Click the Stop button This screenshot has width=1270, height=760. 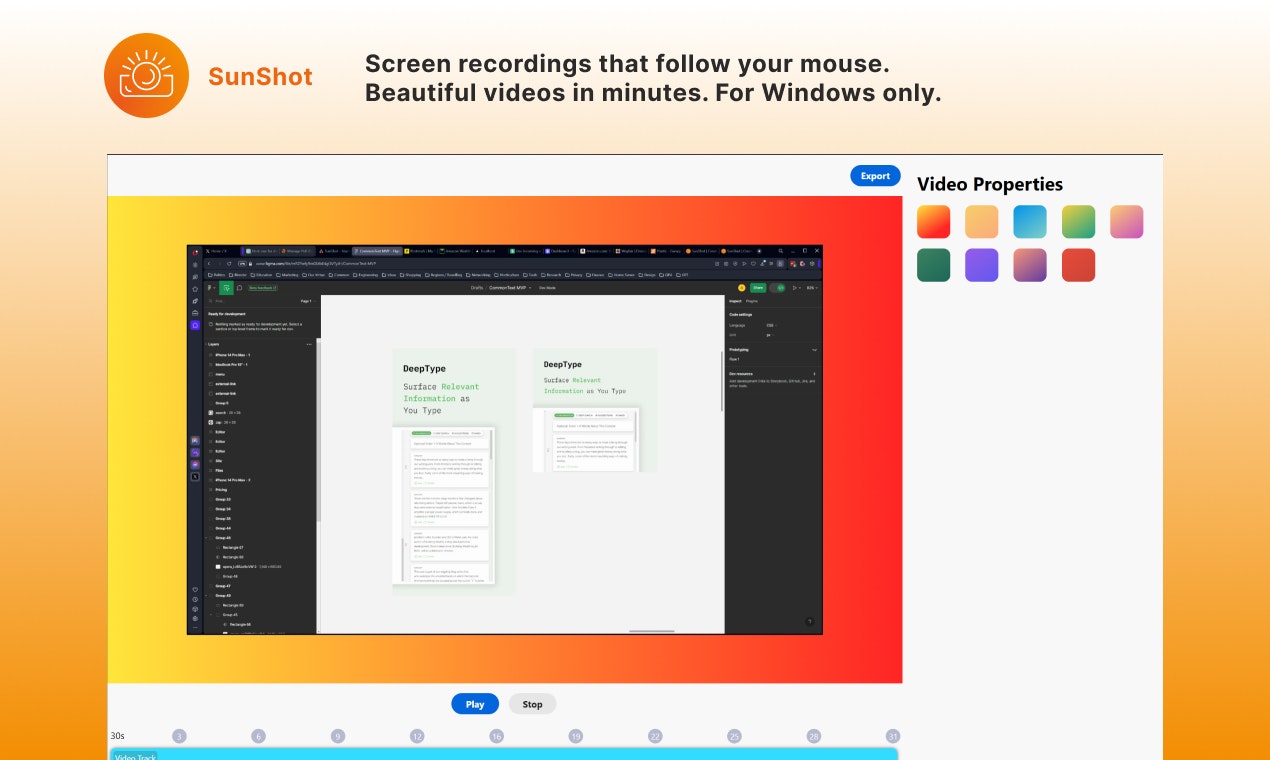pos(532,704)
